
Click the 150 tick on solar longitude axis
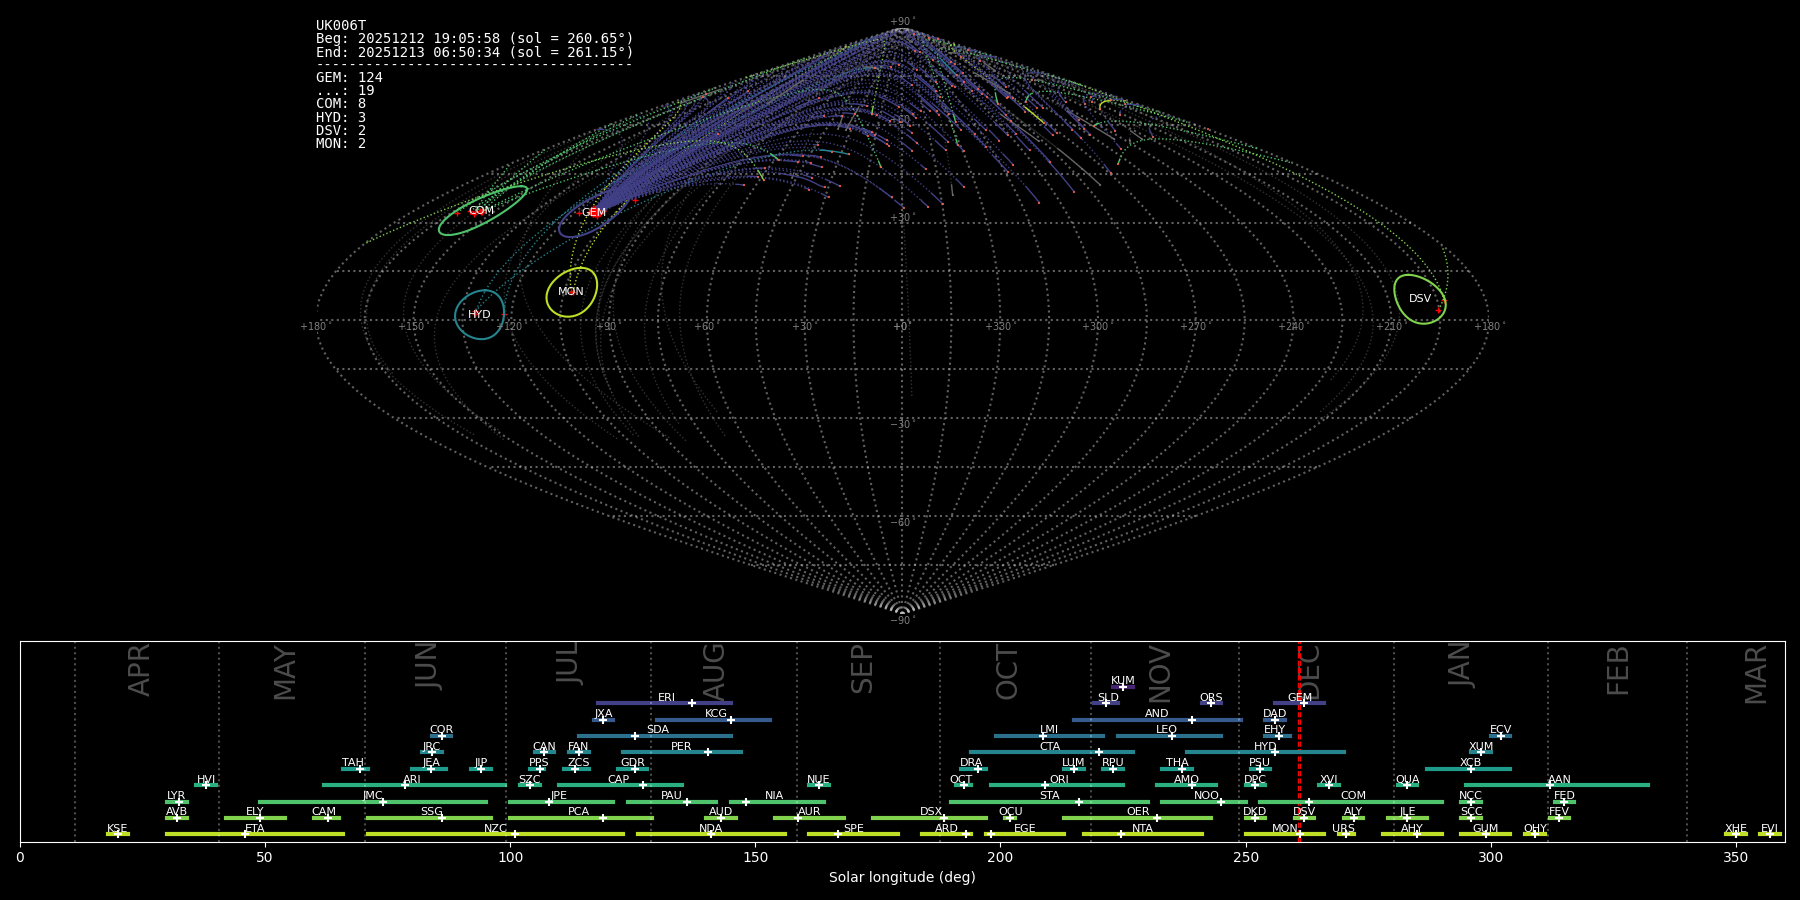[755, 857]
